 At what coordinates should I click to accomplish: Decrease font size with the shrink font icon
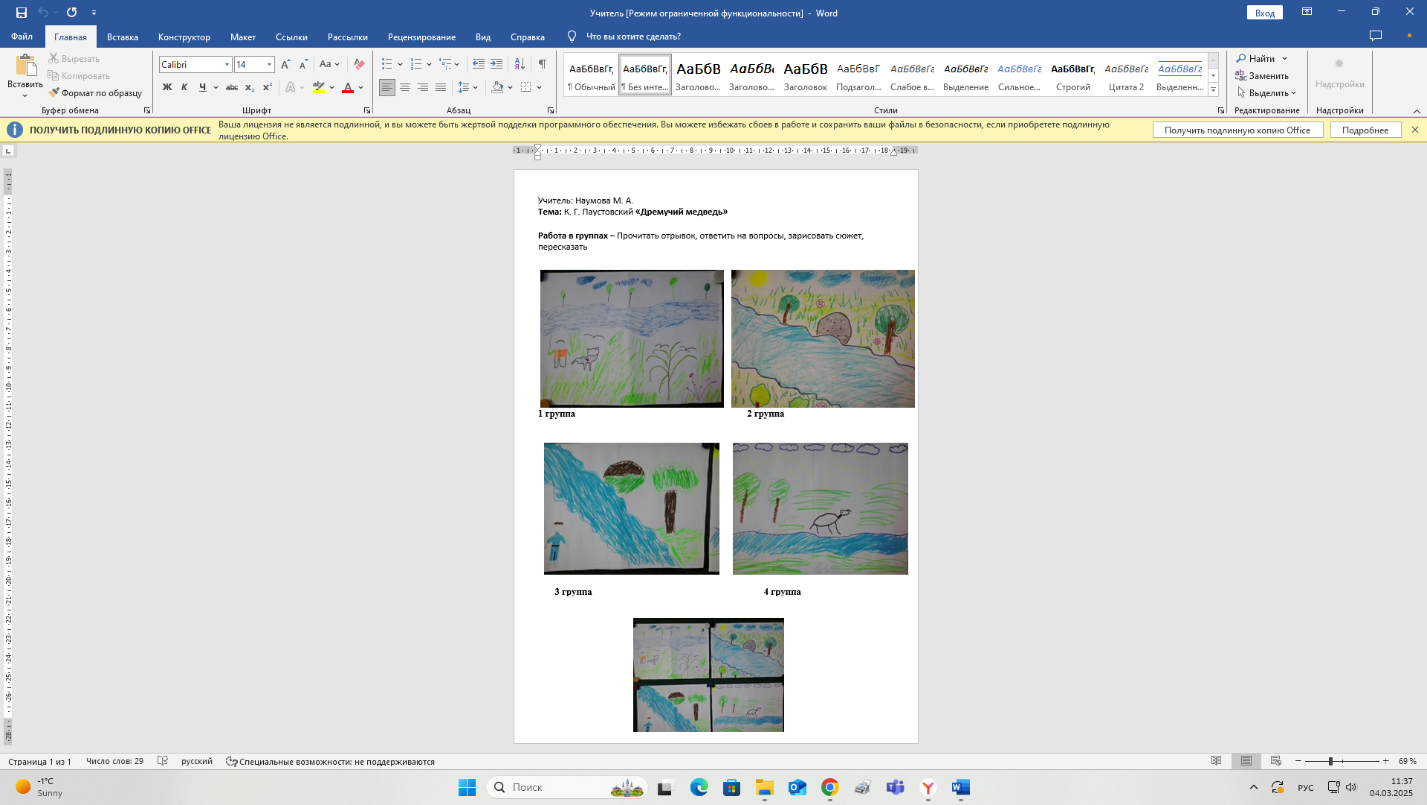click(x=303, y=64)
